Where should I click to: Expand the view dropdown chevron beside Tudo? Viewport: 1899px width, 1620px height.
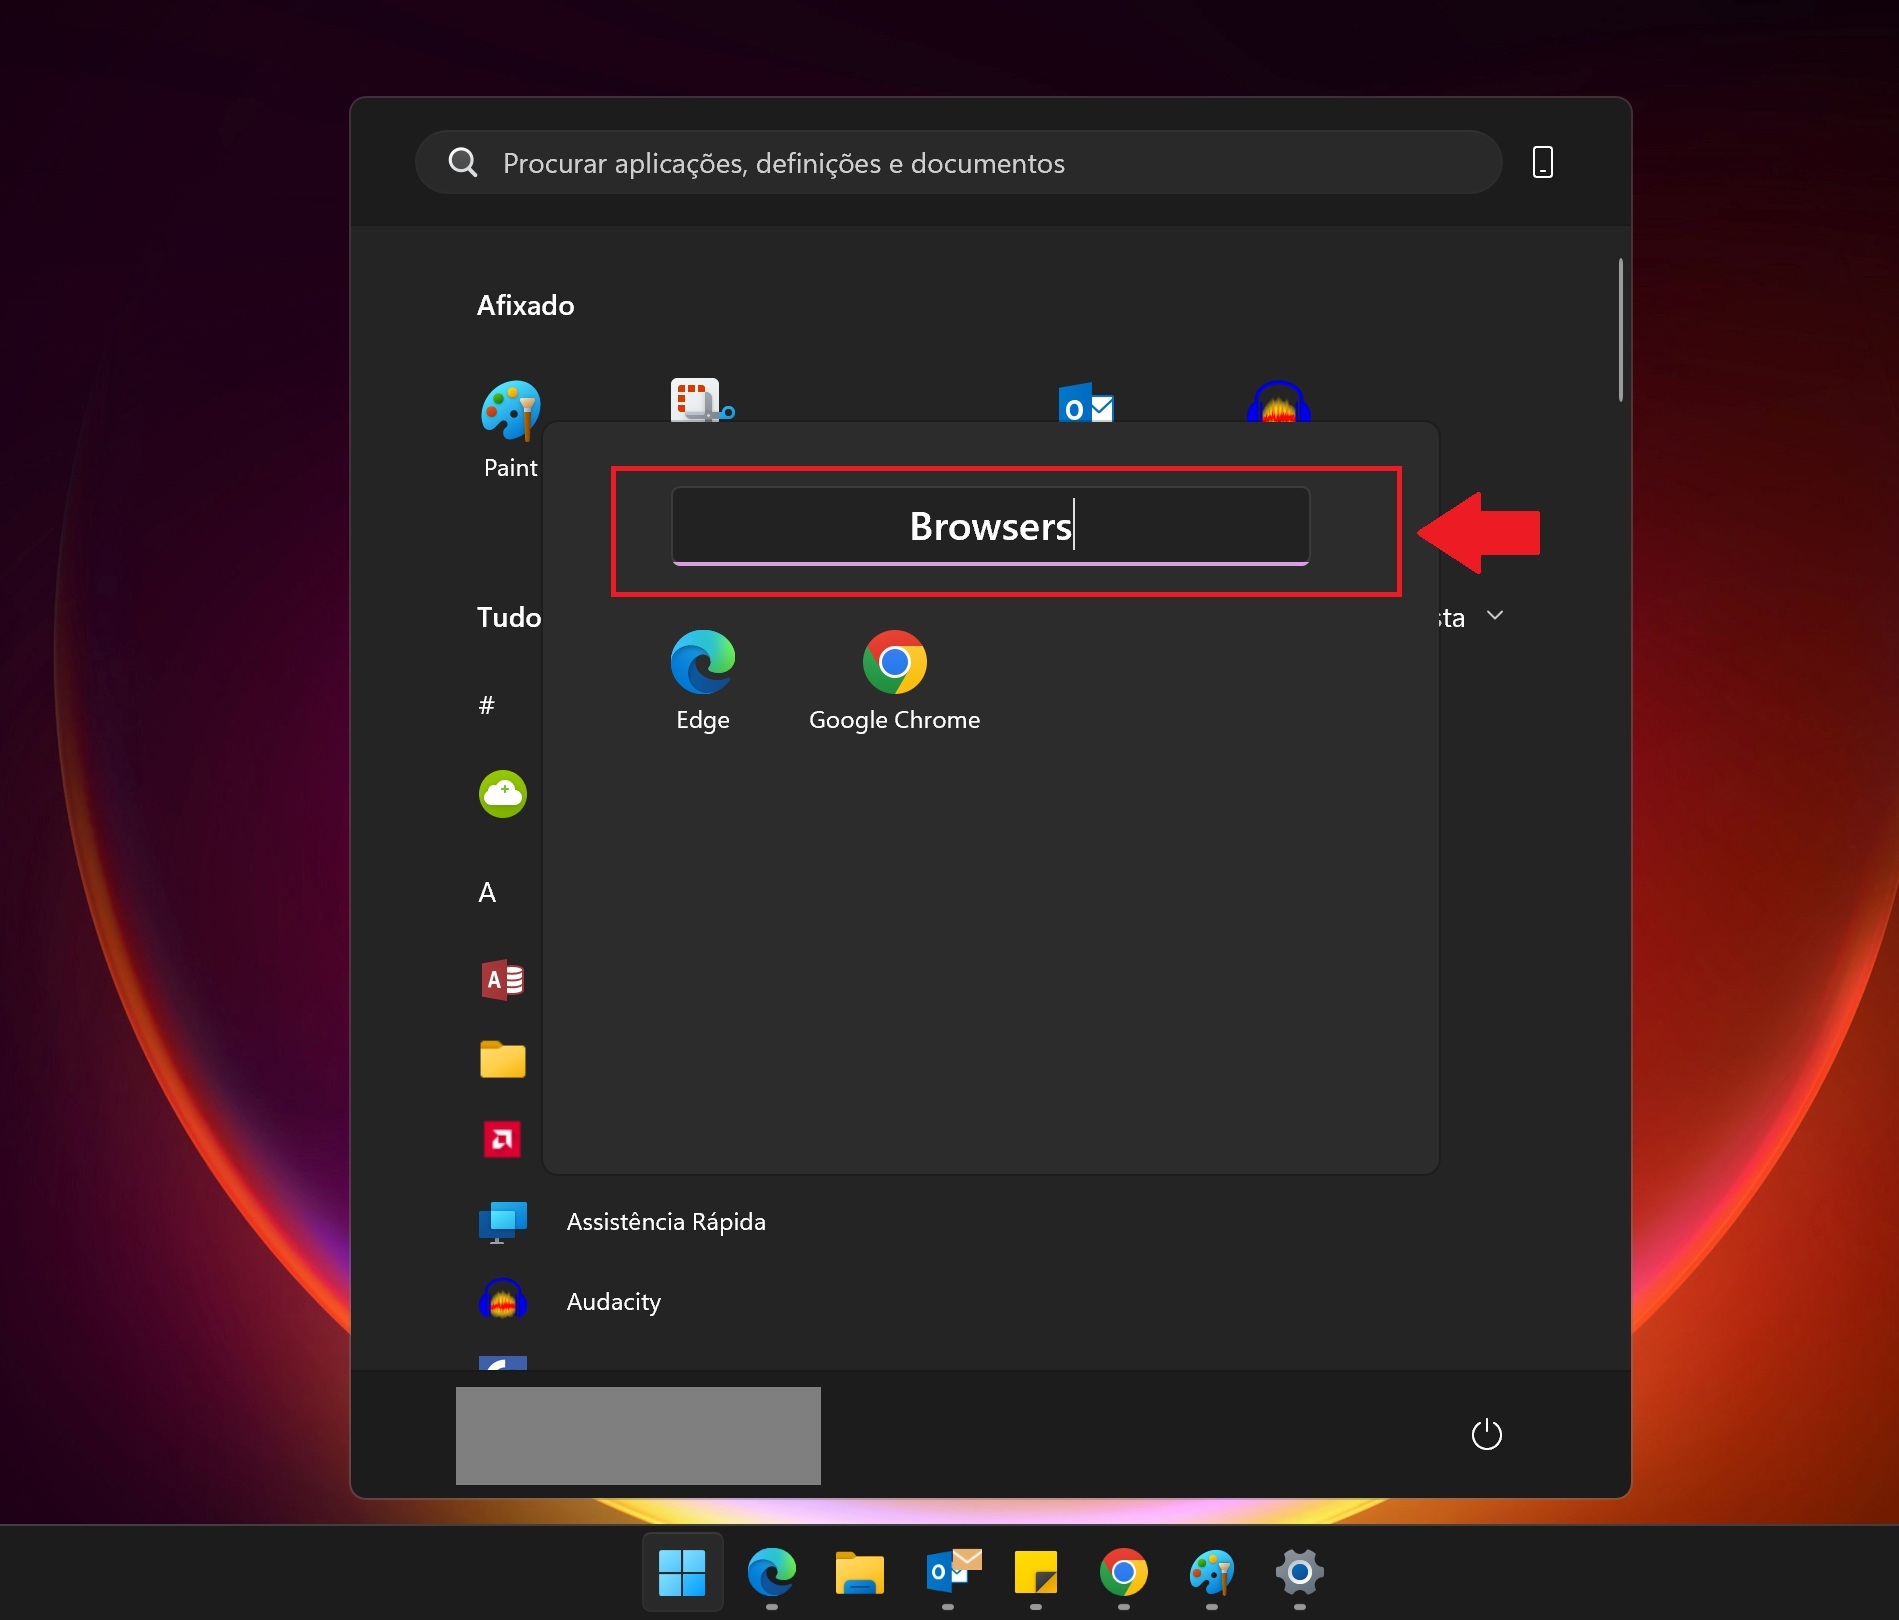(1495, 616)
